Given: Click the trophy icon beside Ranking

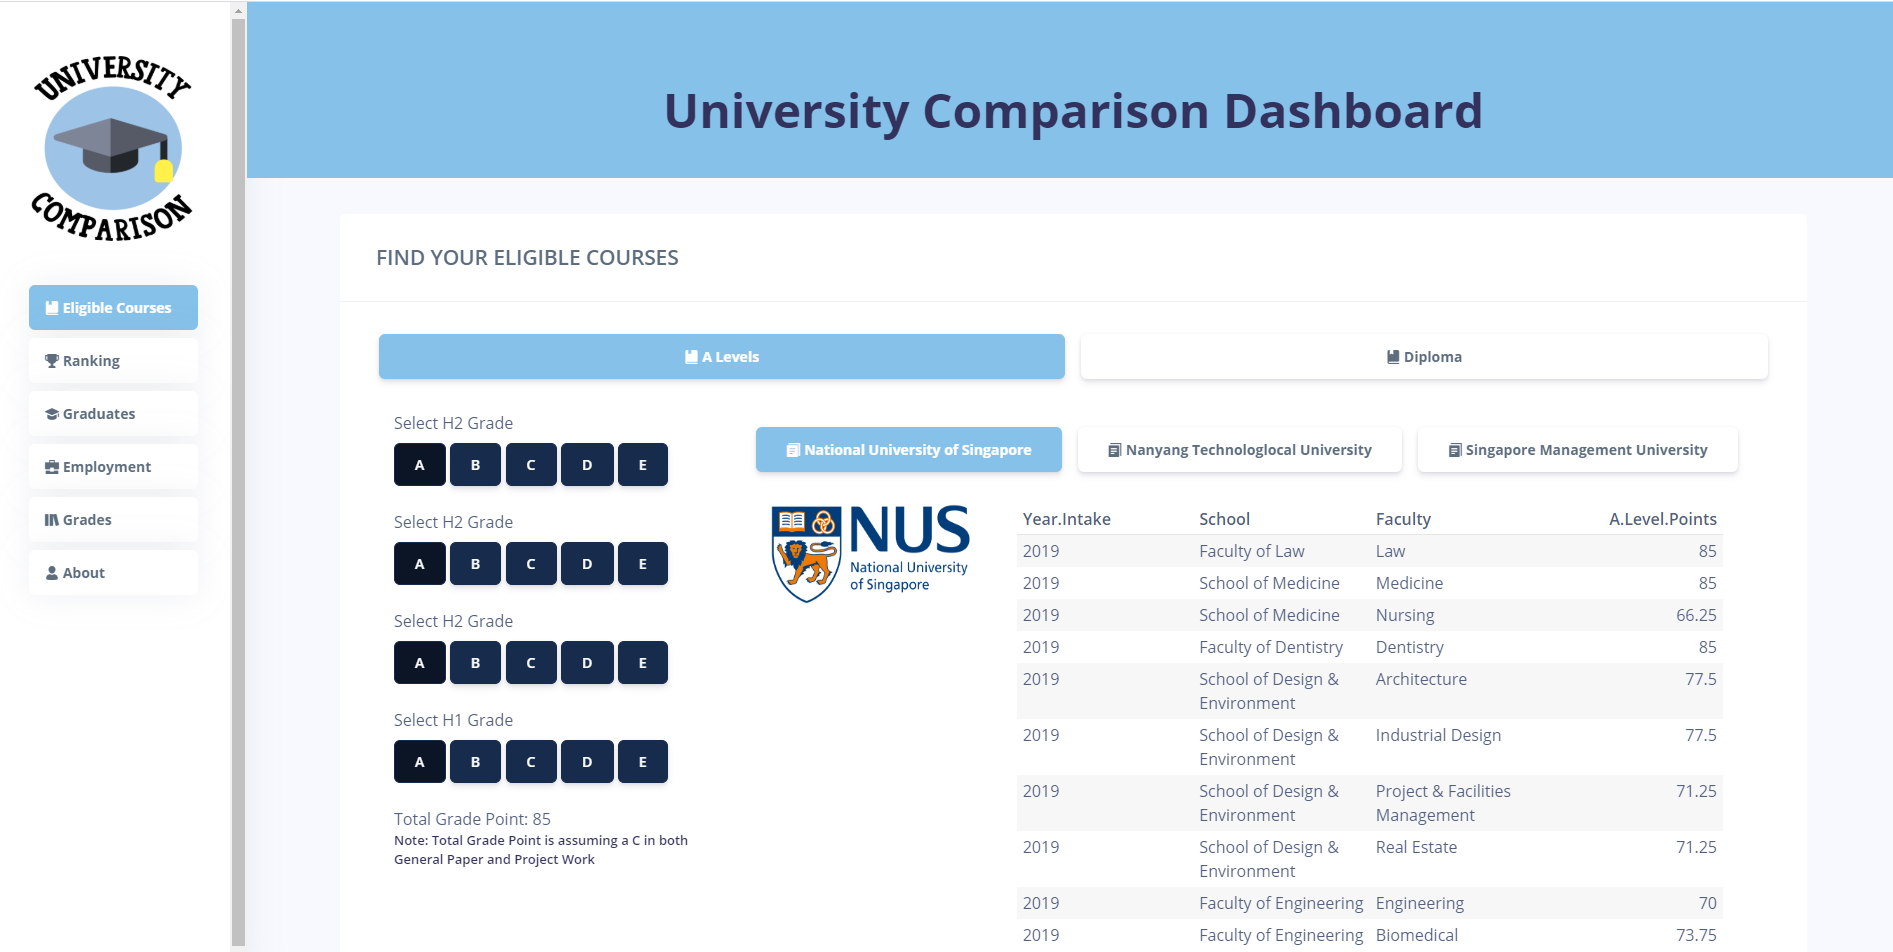Looking at the screenshot, I should (52, 361).
